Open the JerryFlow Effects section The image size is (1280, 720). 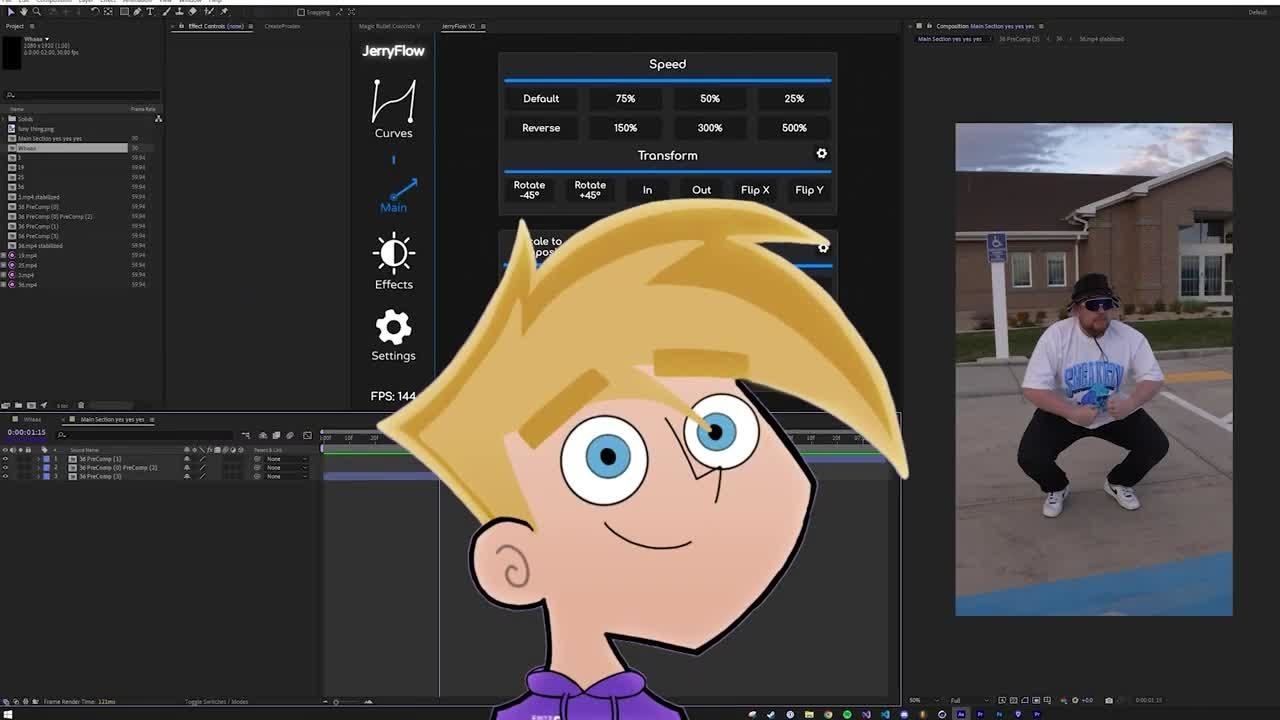click(393, 262)
